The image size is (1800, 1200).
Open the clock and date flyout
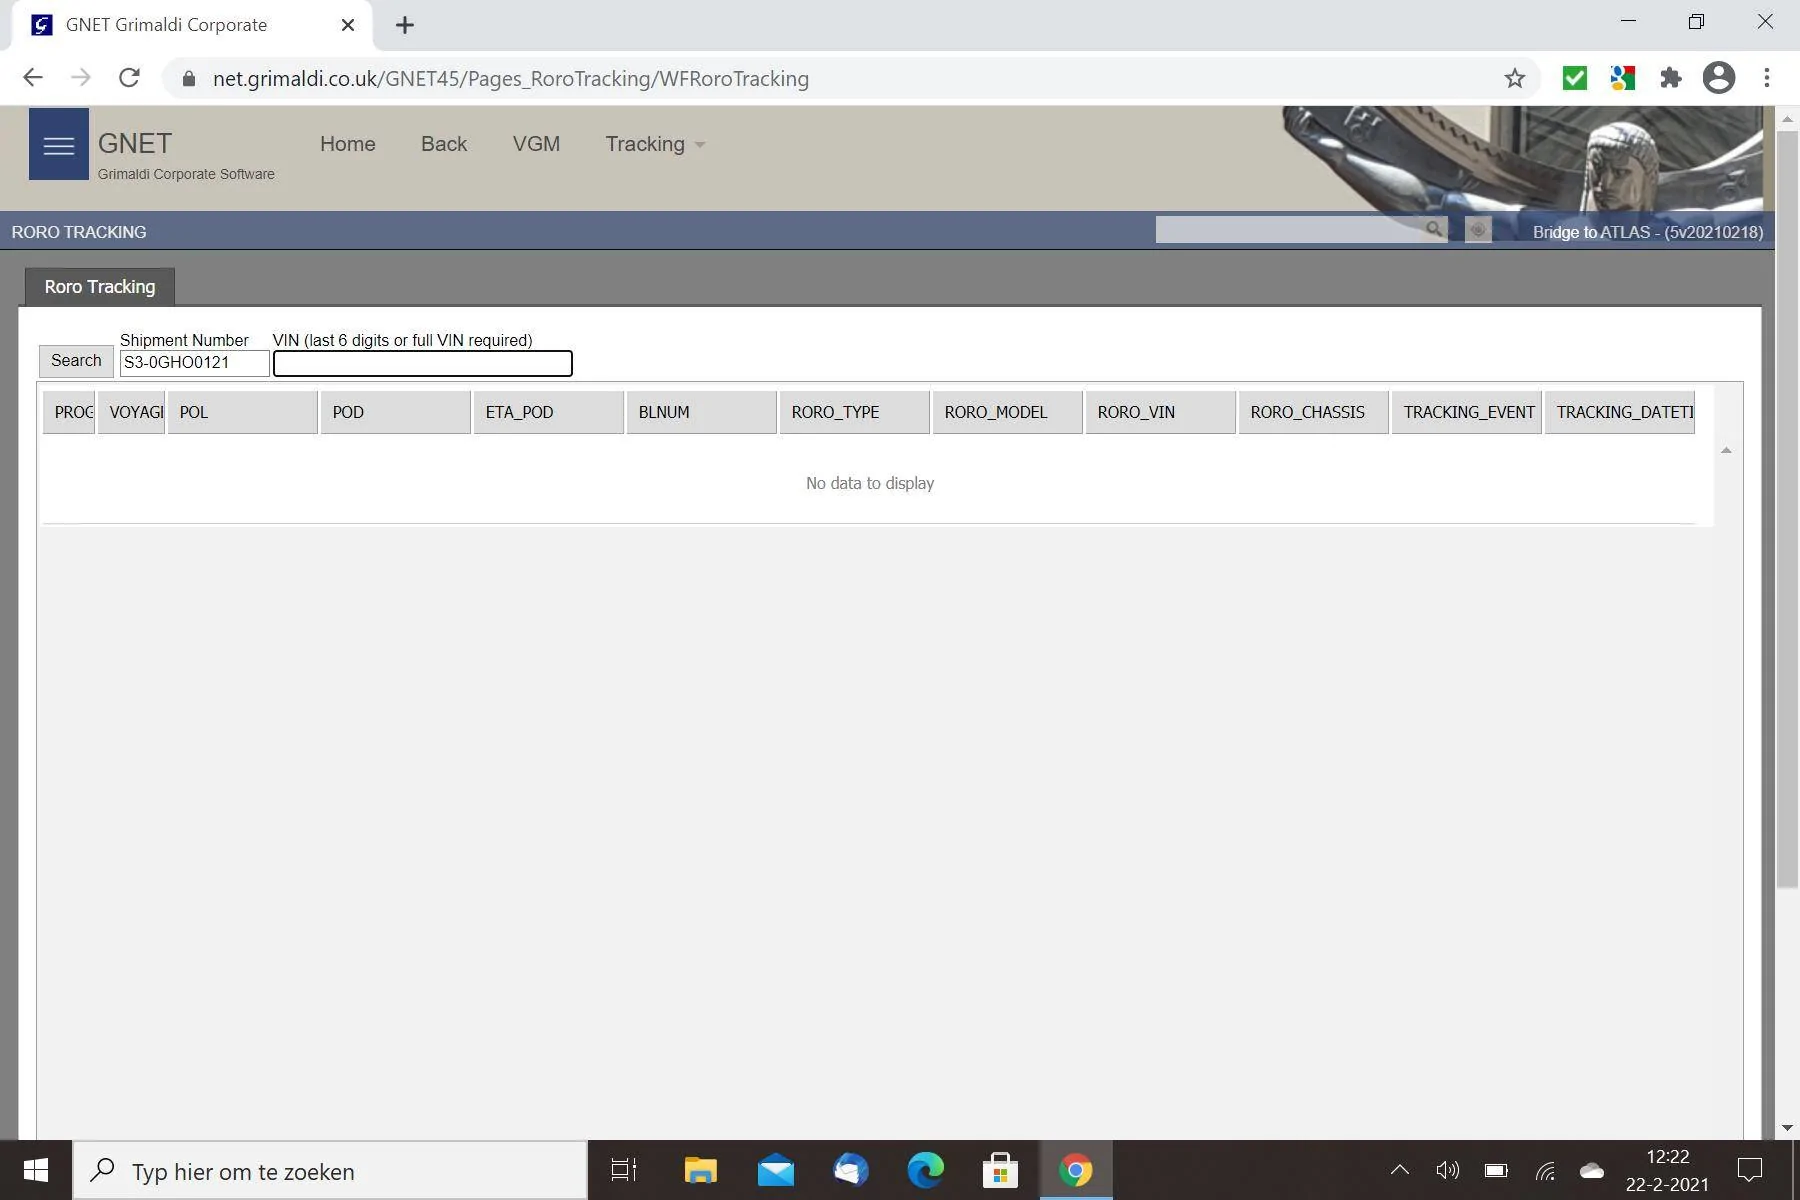pos(1667,1170)
